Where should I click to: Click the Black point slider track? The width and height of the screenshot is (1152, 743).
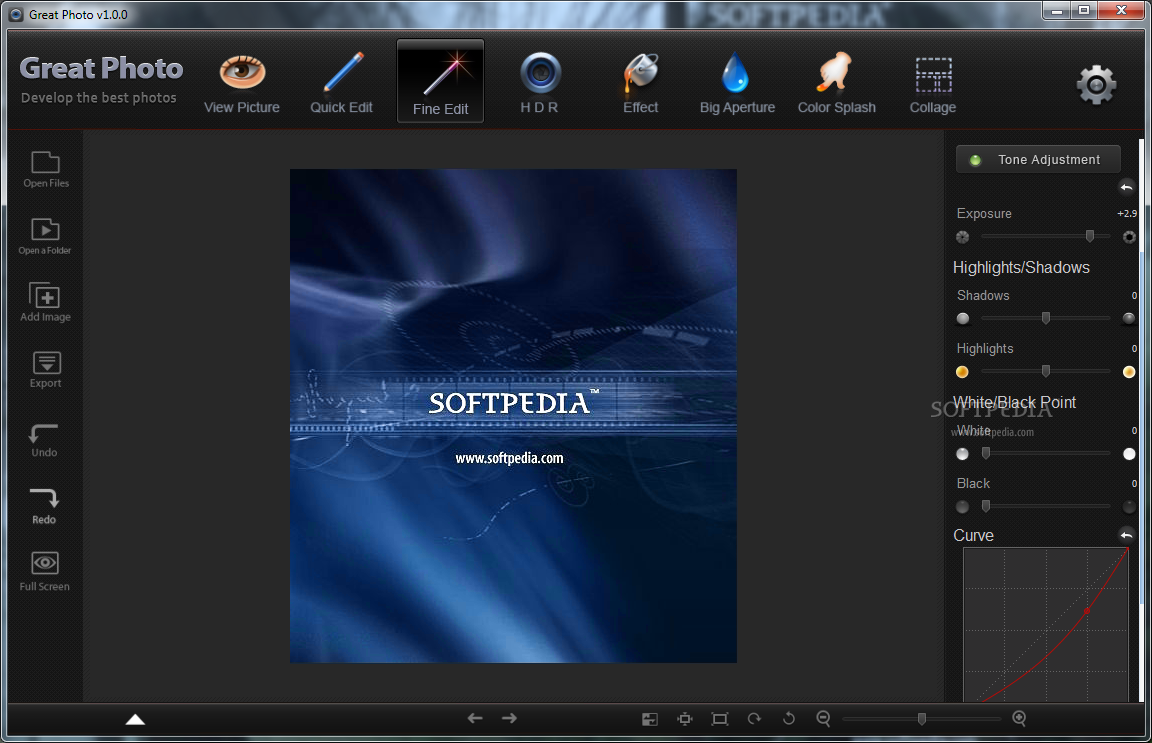click(1045, 506)
